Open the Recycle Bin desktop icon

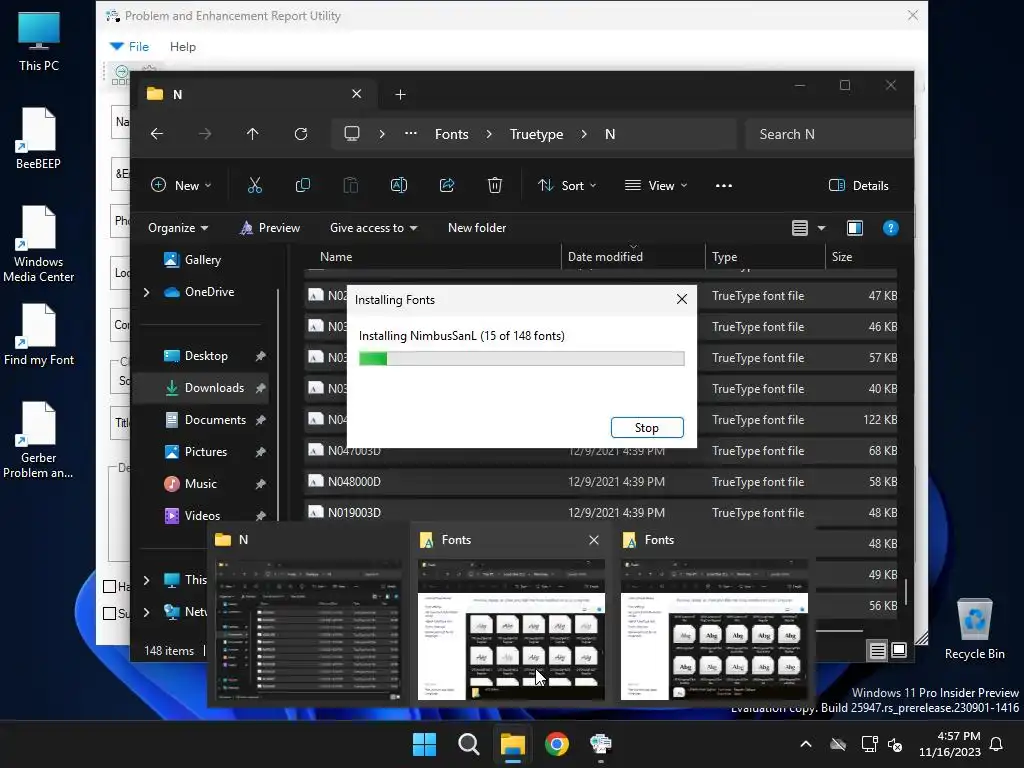(974, 628)
